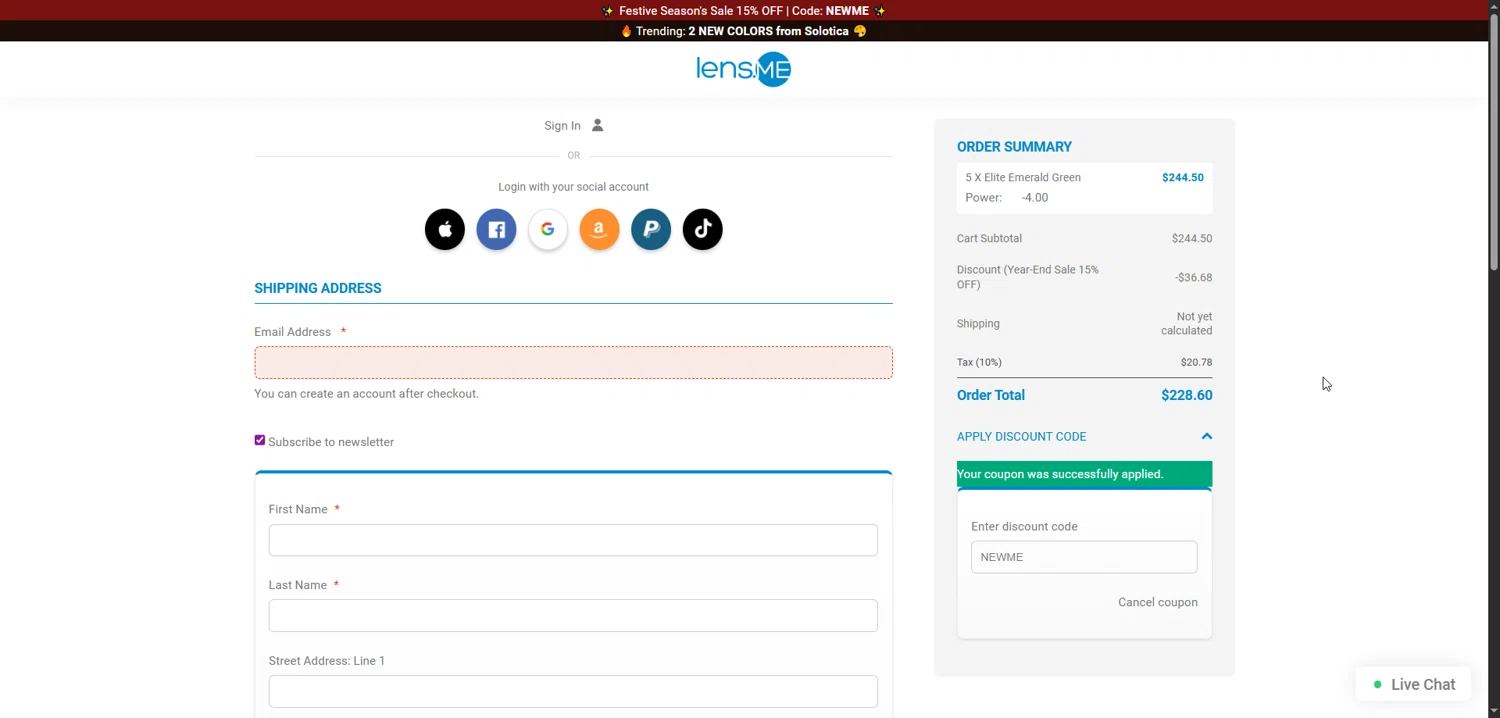Log in with Amazon icon

[599, 229]
